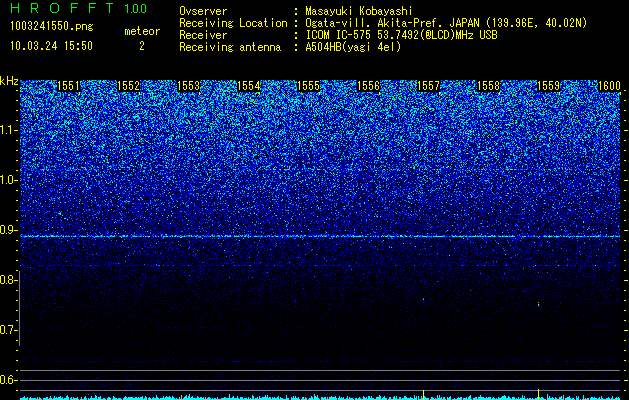Screen dimensions: 629x400
Task: Click the 1.0 frequency axis label
Action: pos(7,180)
